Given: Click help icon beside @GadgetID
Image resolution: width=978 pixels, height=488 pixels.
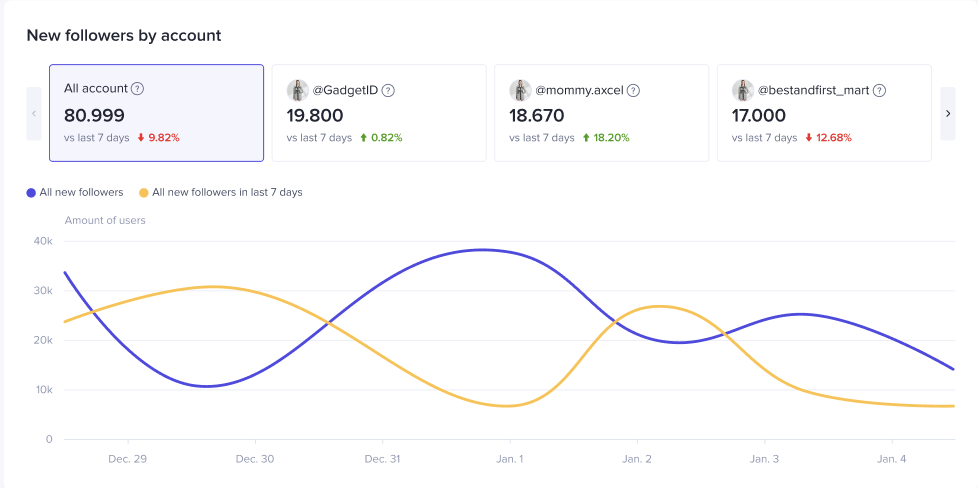Looking at the screenshot, I should pyautogui.click(x=388, y=90).
